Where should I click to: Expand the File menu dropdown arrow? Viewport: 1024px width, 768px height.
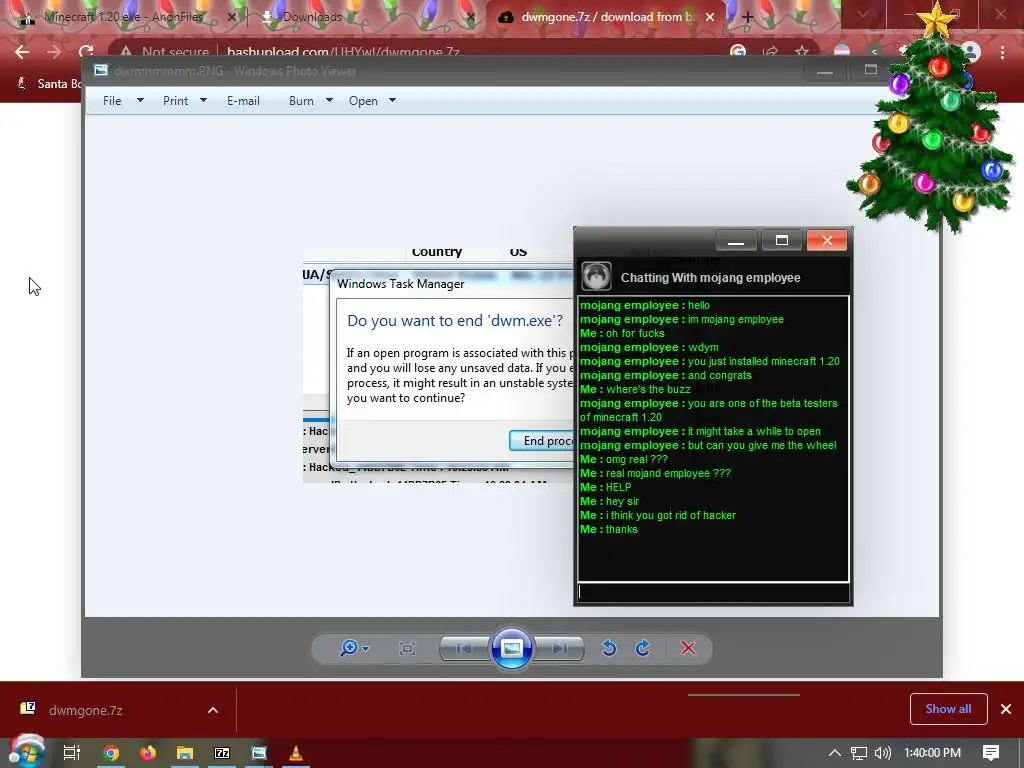(140, 100)
